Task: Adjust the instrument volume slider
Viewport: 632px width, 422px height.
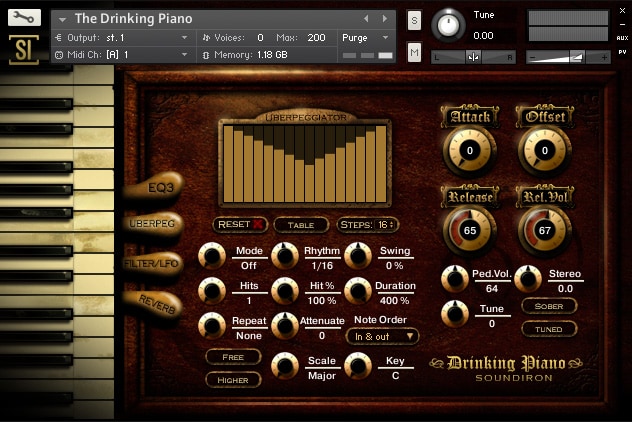Action: (x=568, y=57)
